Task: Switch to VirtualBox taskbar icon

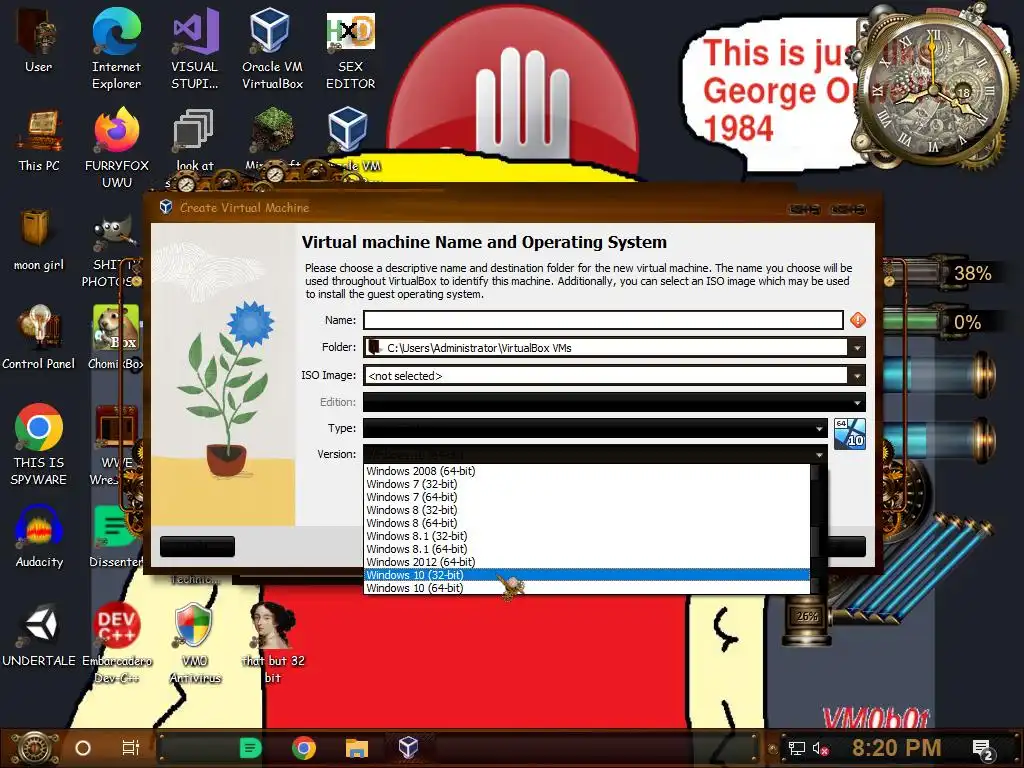Action: [408, 747]
